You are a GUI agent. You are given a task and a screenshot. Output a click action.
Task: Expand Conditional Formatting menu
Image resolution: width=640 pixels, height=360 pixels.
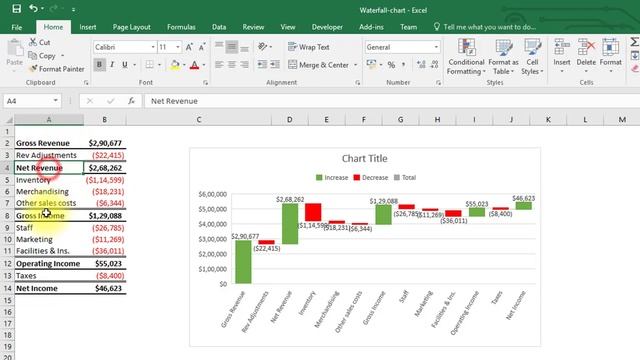pos(466,57)
